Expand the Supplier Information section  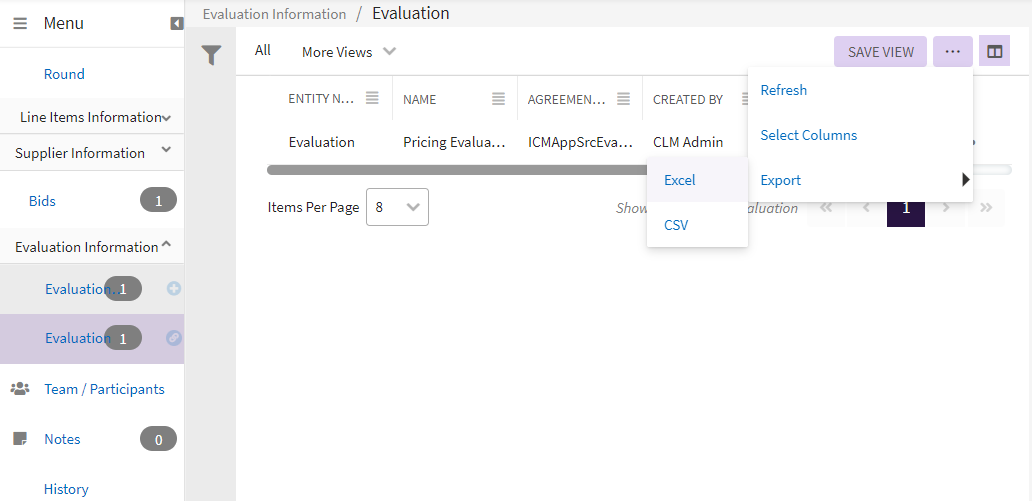click(x=166, y=151)
